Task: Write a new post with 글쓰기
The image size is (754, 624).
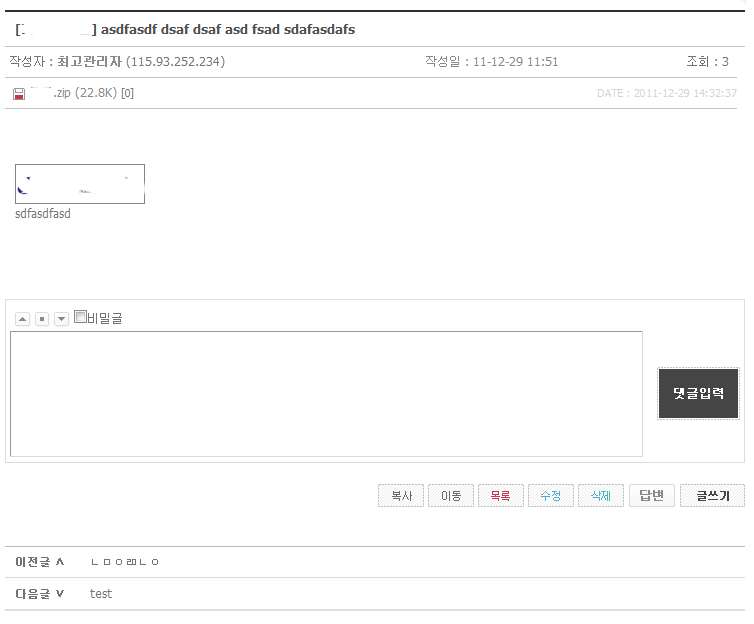Action: [712, 495]
